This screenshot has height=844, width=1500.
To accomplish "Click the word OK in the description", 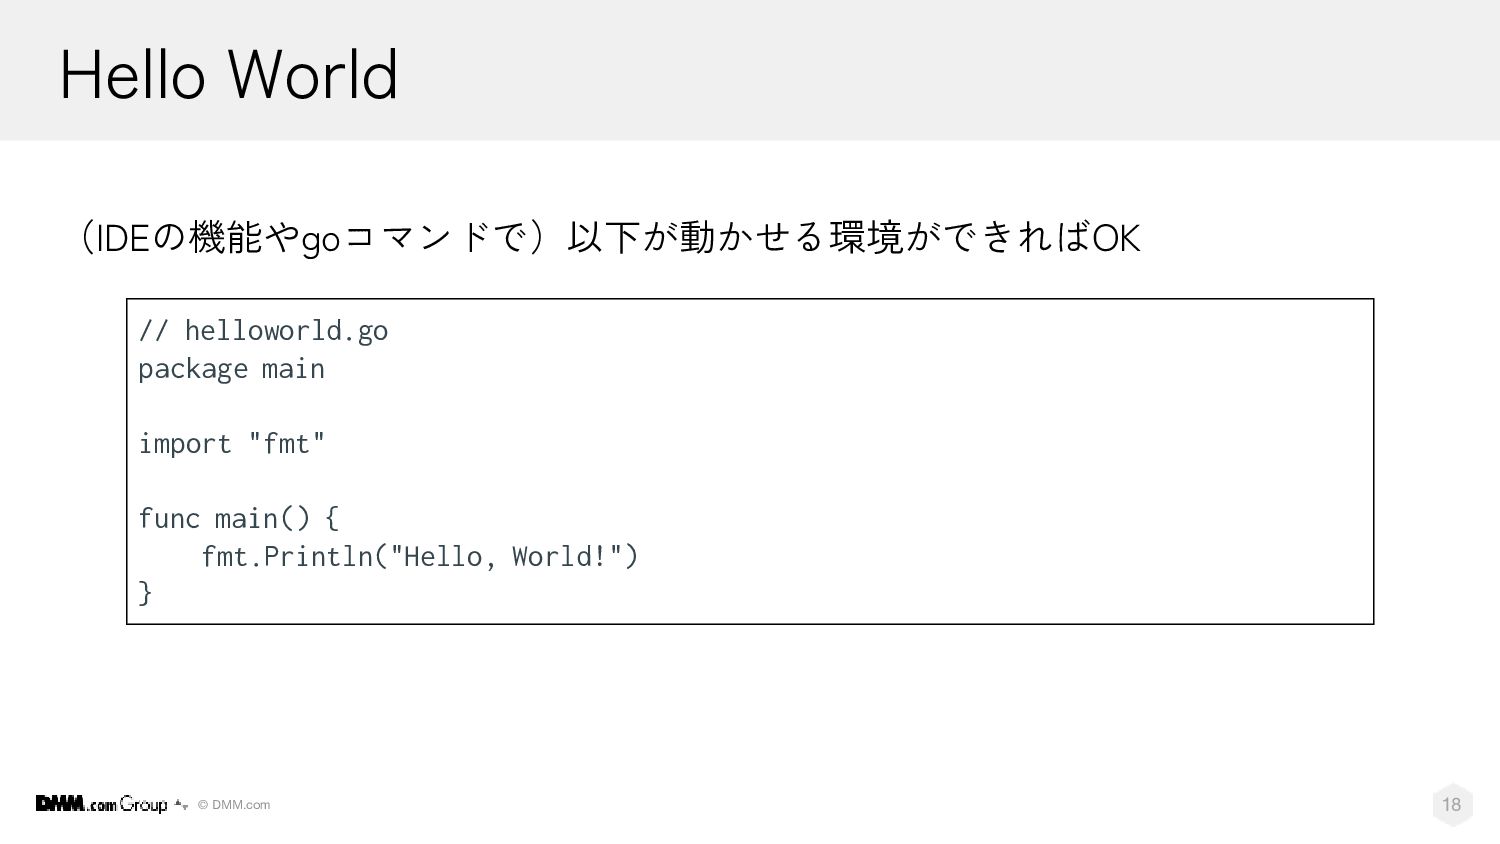I will coord(1116,238).
